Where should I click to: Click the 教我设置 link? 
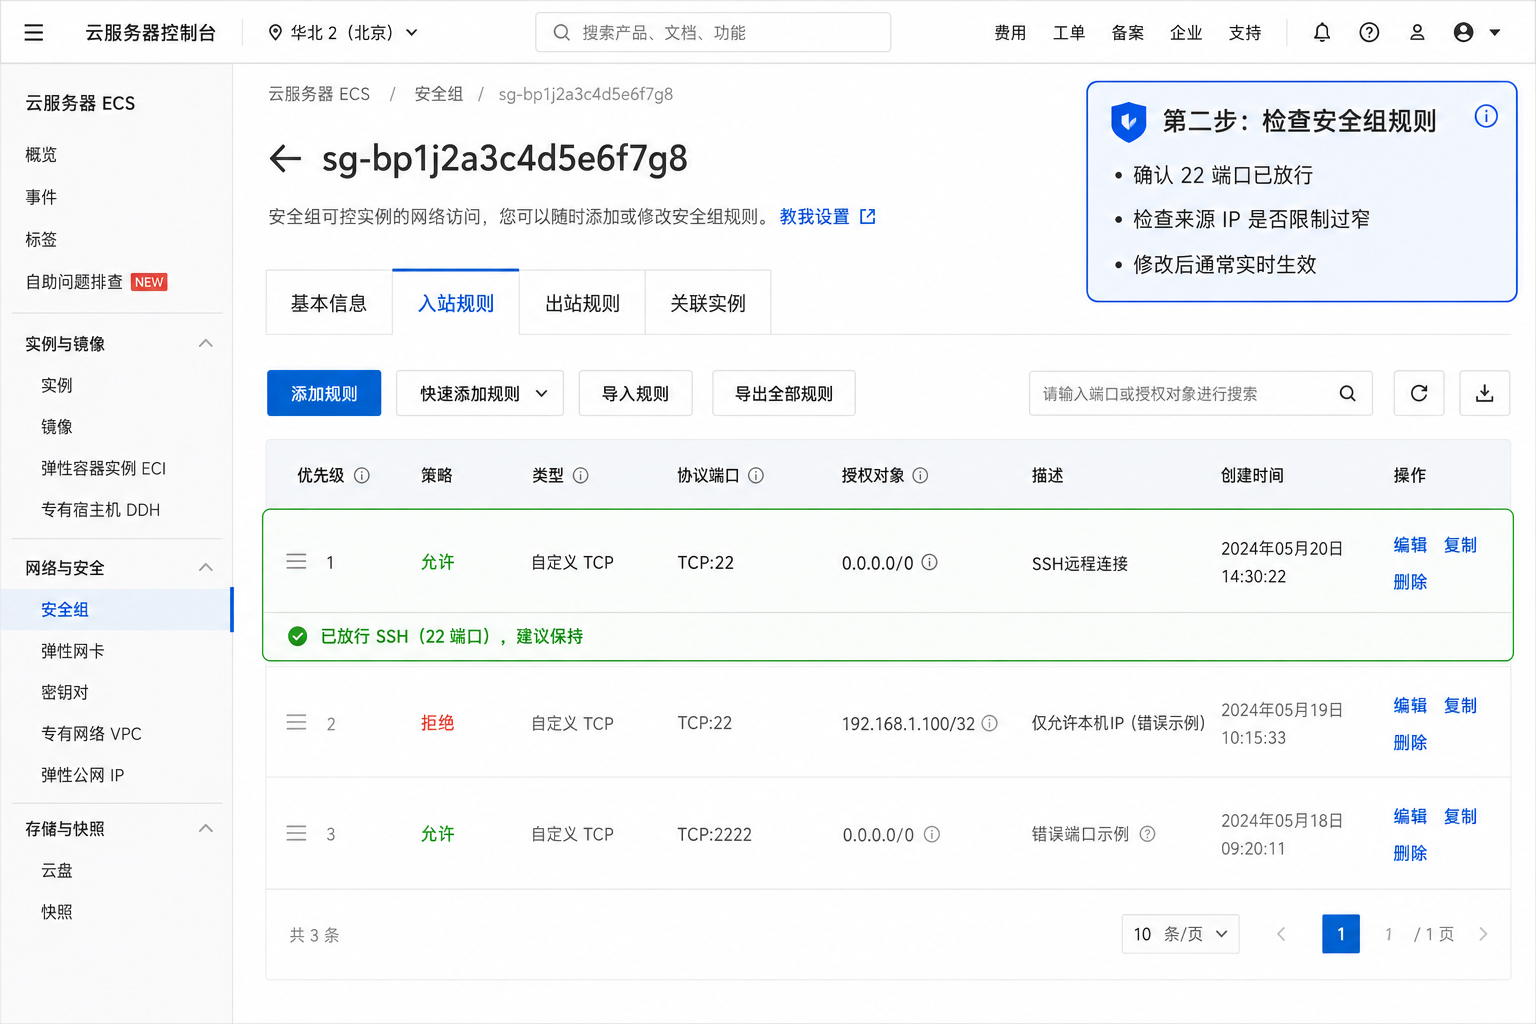click(x=814, y=217)
